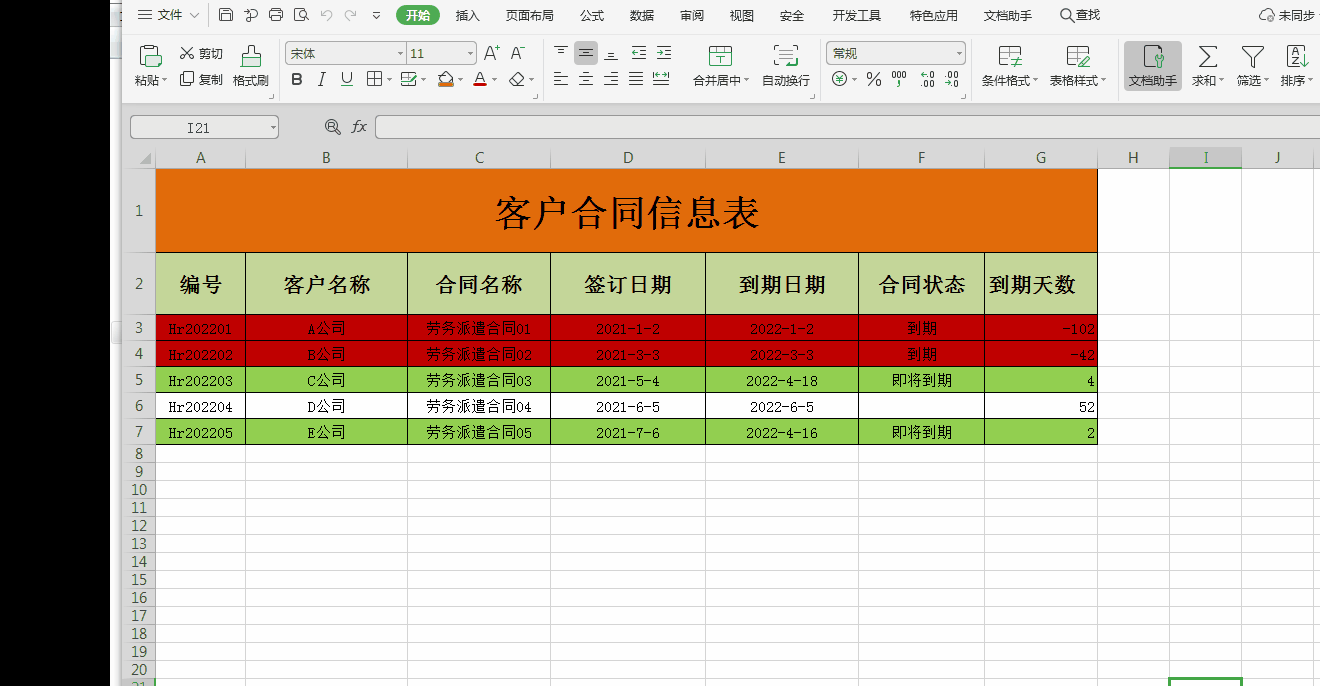Viewport: 1320px width, 686px height.
Task: Toggle Top vertical alignment
Action: (x=561, y=53)
